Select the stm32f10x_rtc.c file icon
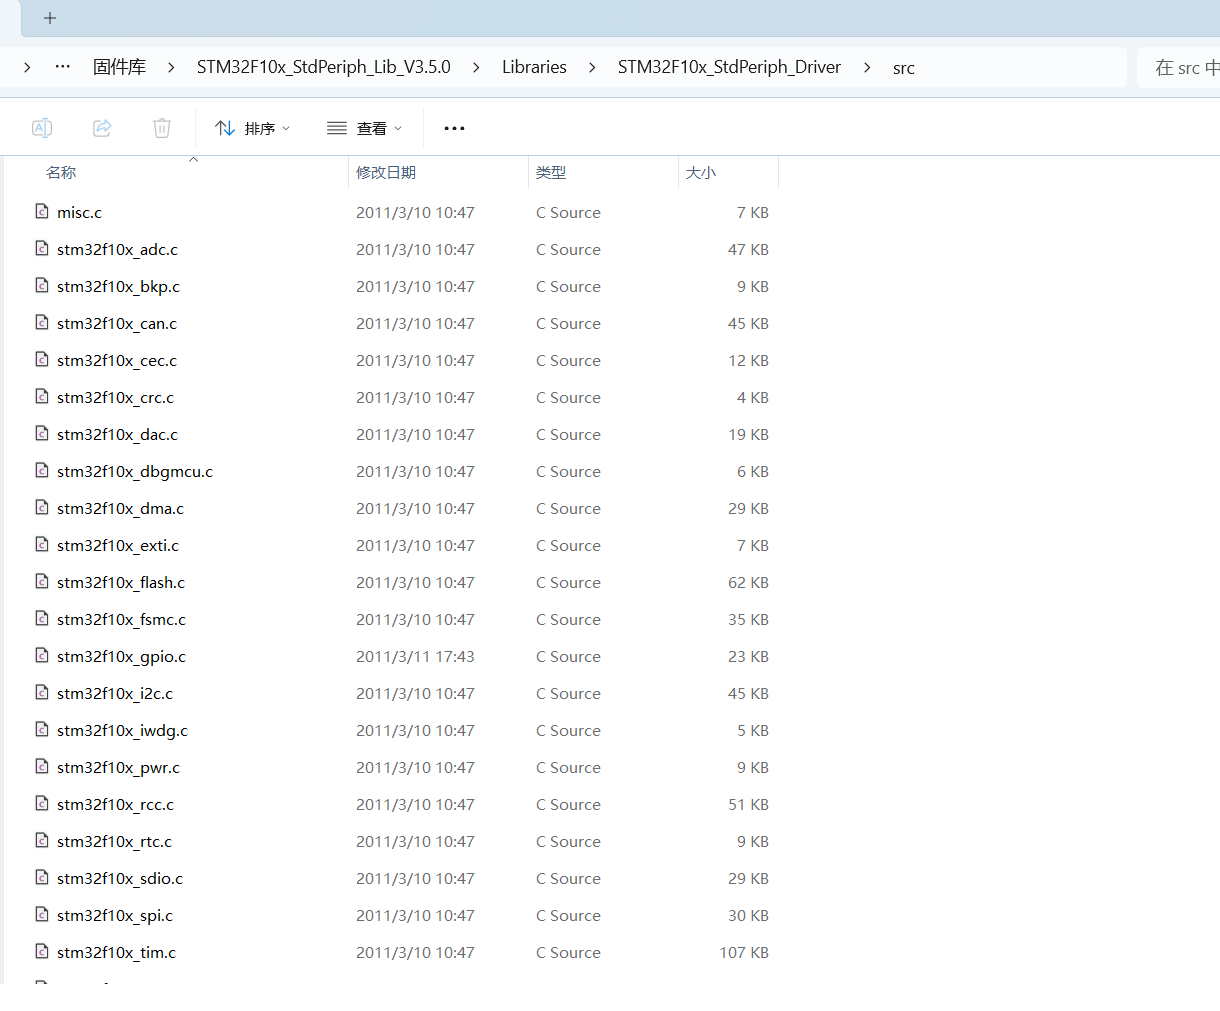 pos(42,840)
